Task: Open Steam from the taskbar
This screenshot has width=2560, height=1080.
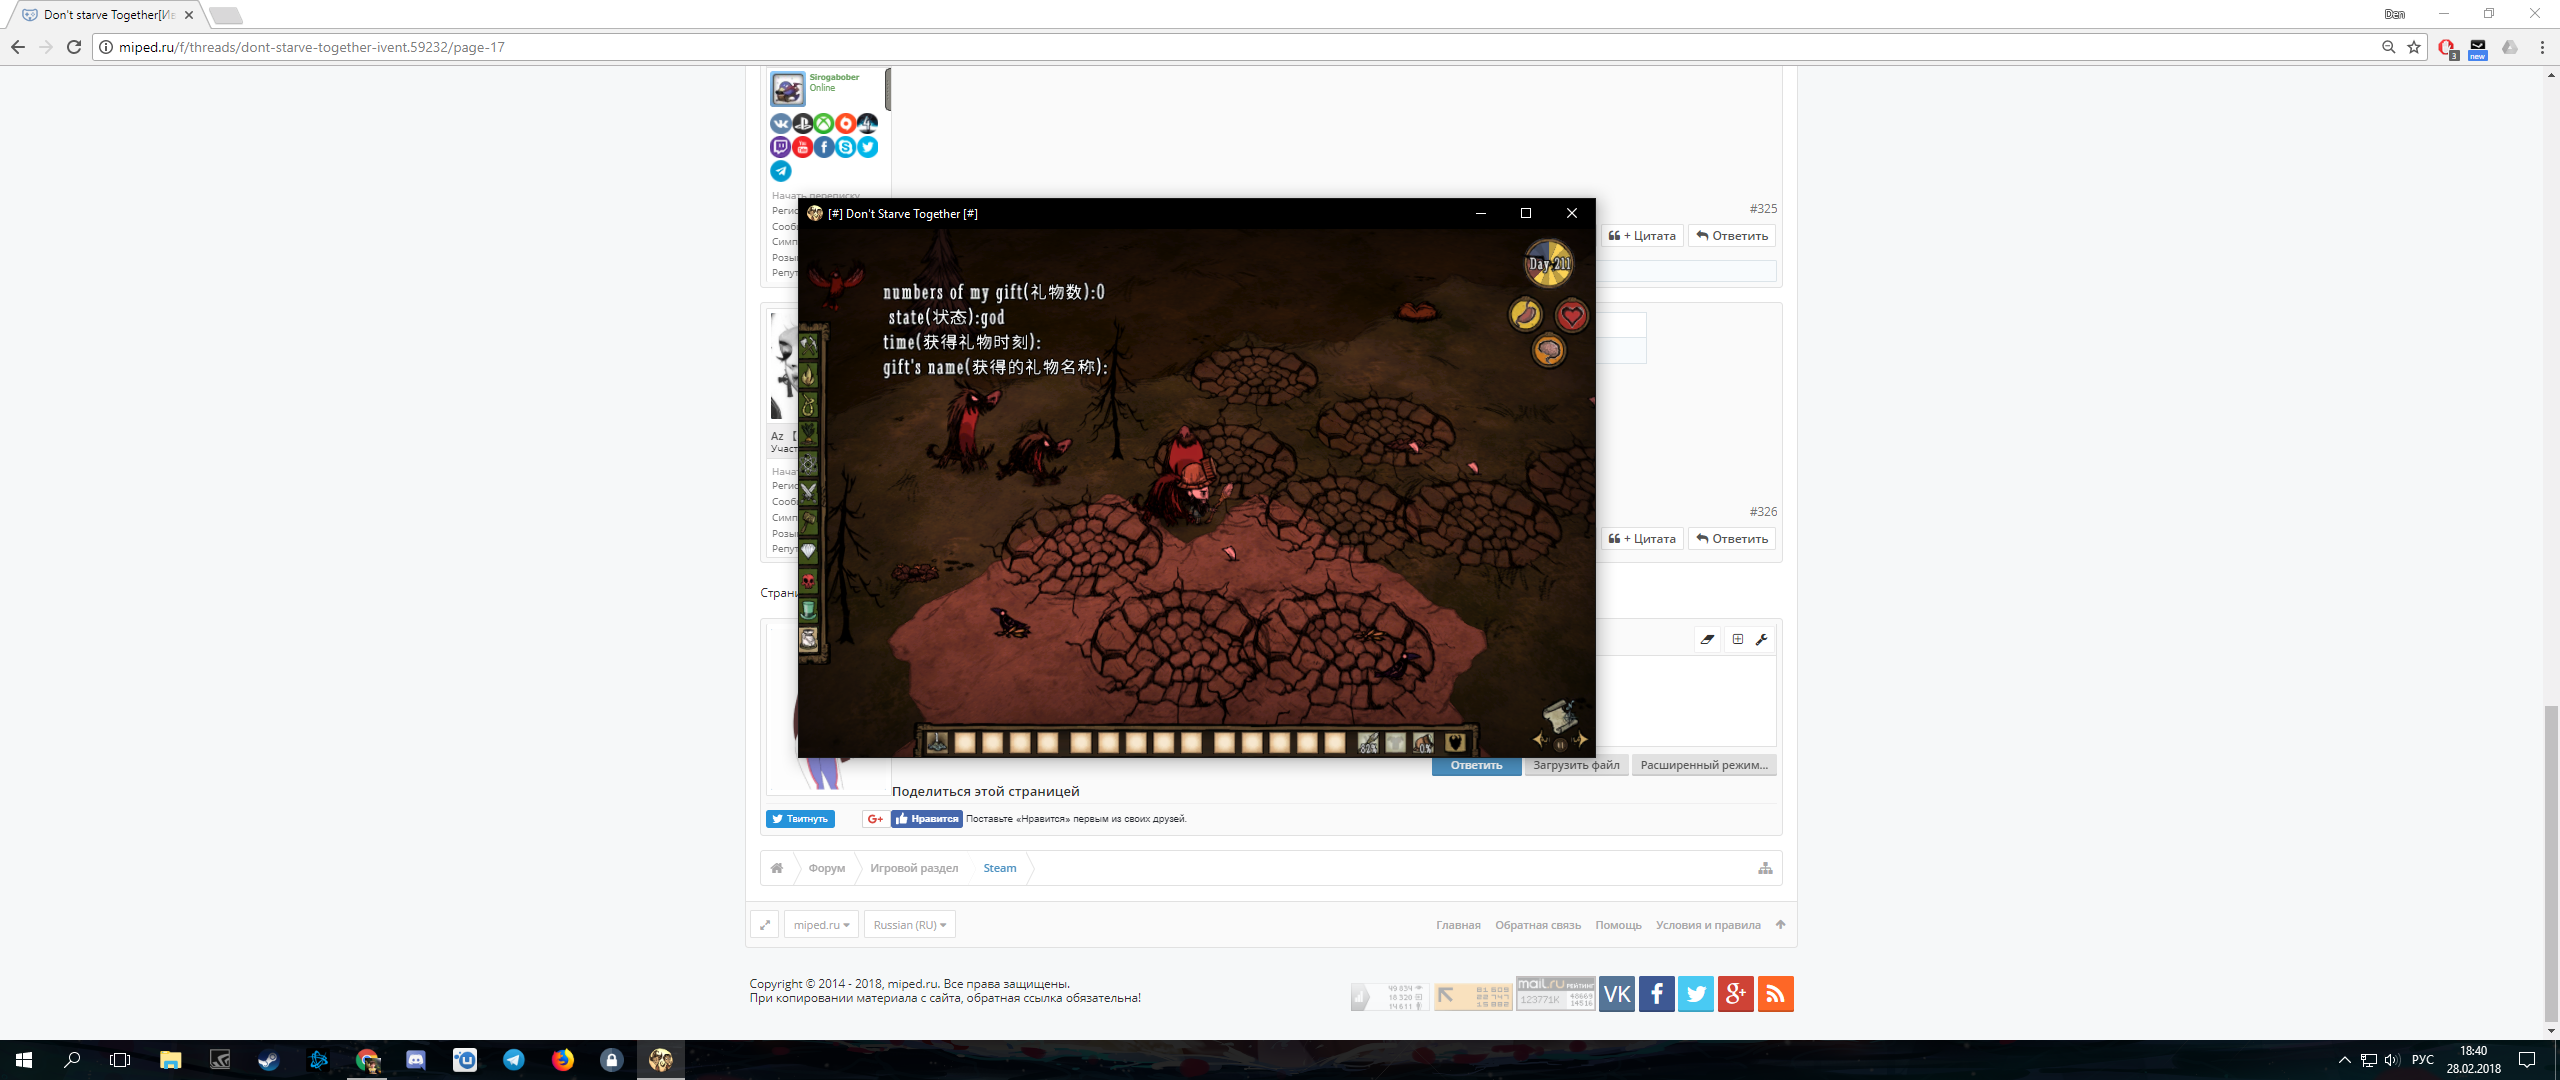Action: [268, 1060]
